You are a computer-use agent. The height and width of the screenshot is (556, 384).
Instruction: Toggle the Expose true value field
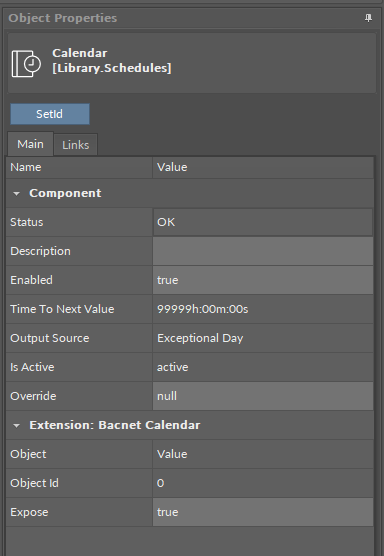pos(263,512)
